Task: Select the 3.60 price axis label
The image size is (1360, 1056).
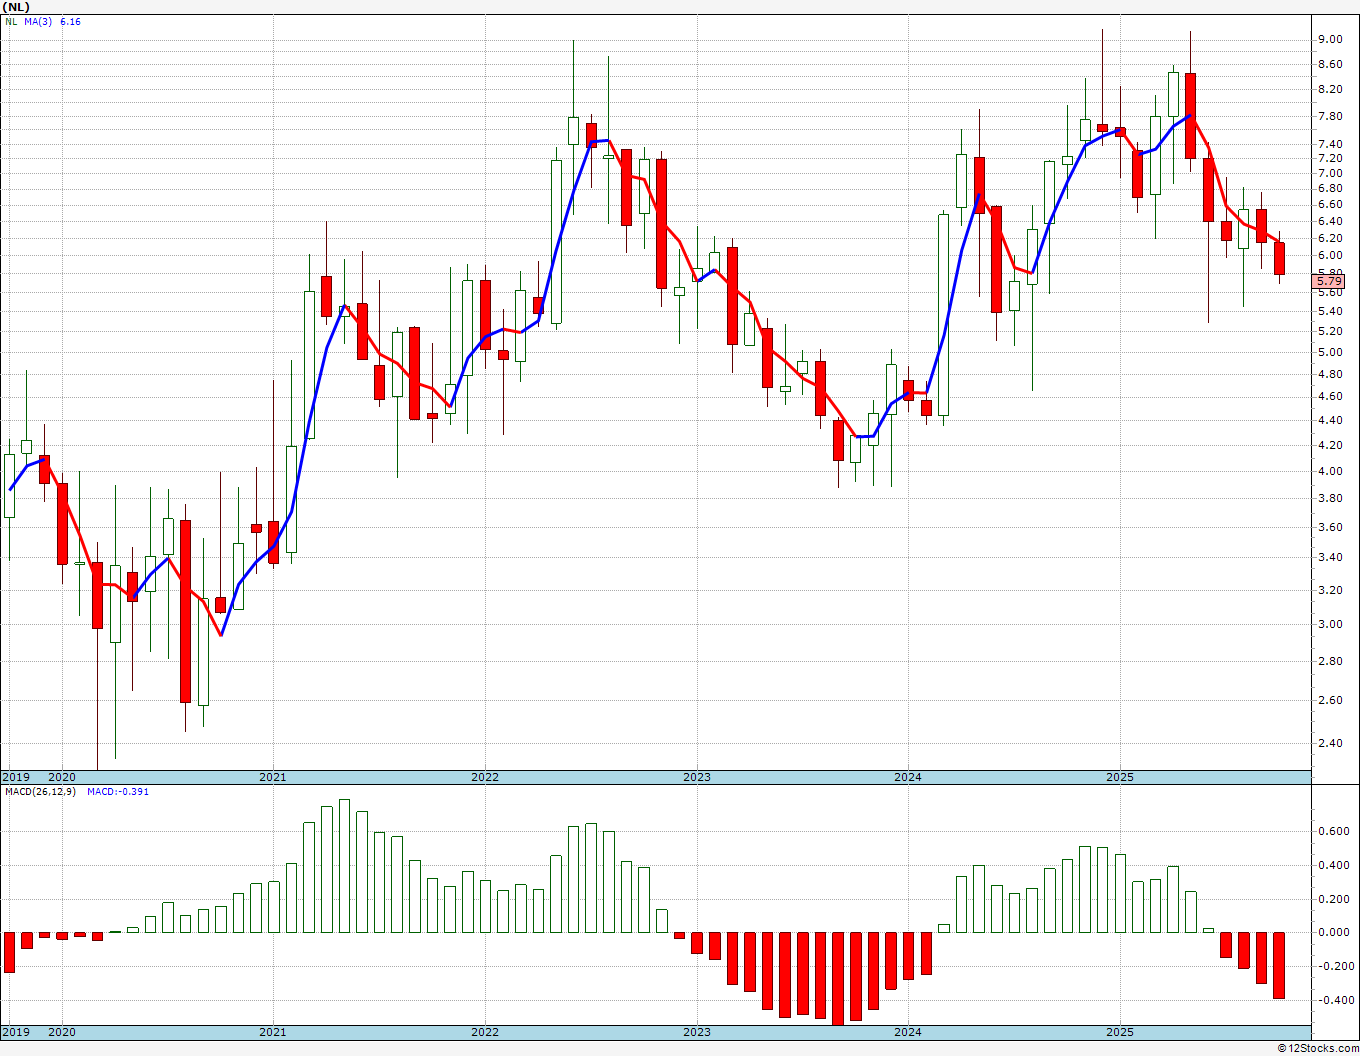Action: pyautogui.click(x=1330, y=527)
